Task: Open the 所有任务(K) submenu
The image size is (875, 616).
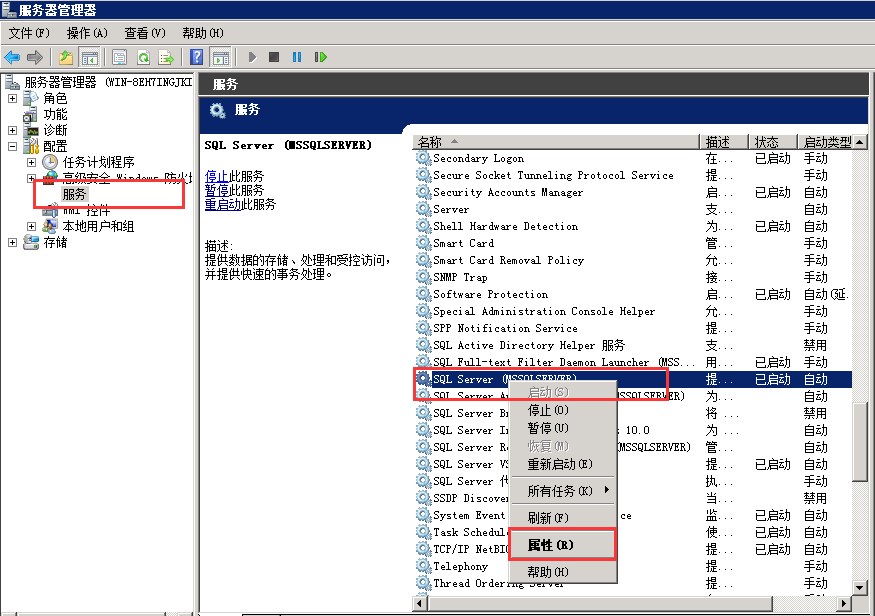Action: 563,490
